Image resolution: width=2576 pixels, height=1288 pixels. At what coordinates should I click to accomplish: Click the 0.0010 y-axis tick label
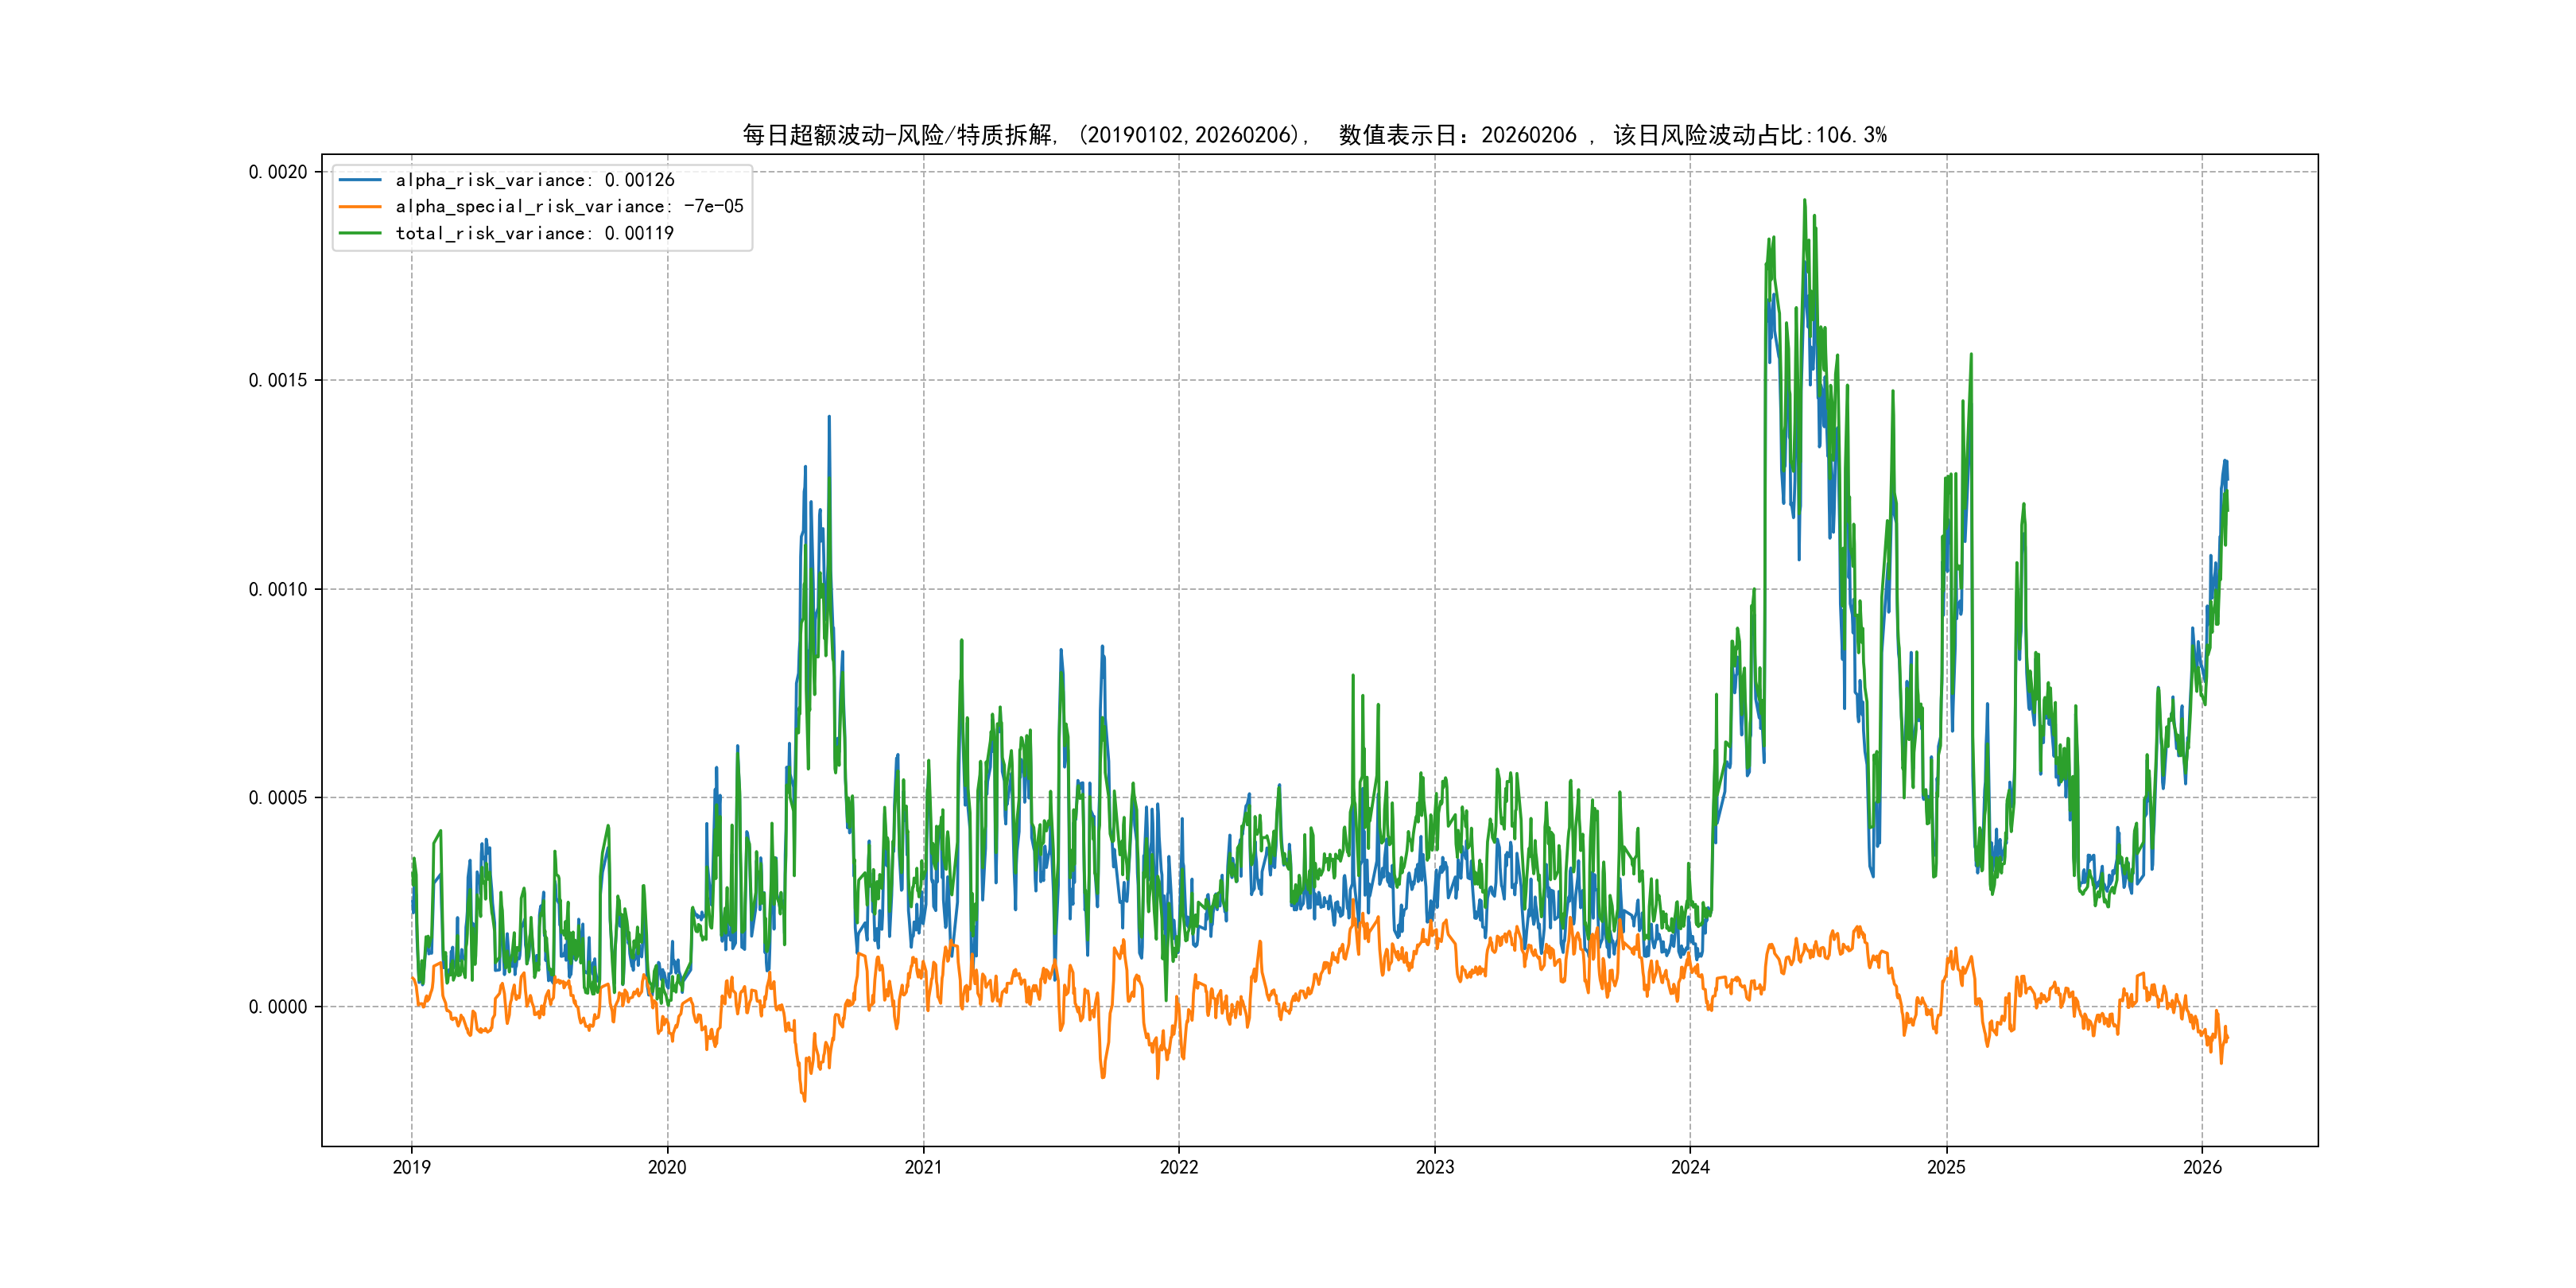[278, 589]
